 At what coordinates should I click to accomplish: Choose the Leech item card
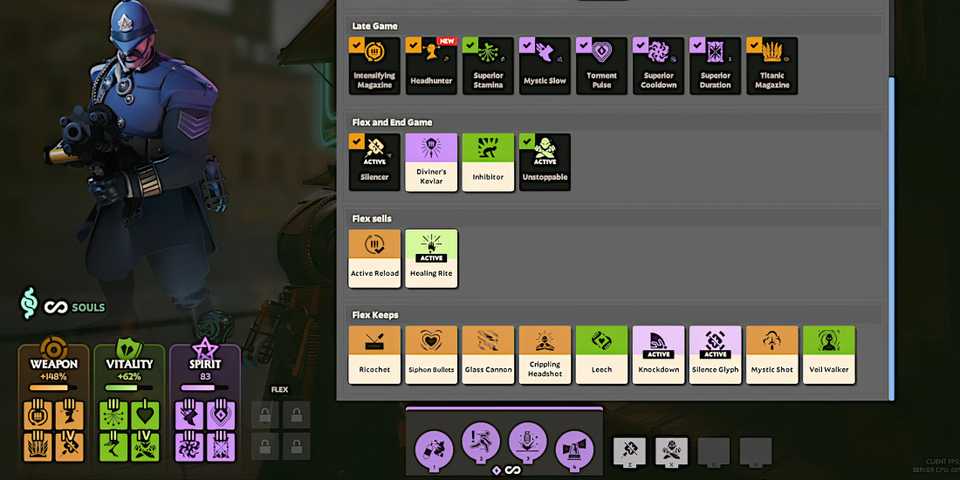602,354
